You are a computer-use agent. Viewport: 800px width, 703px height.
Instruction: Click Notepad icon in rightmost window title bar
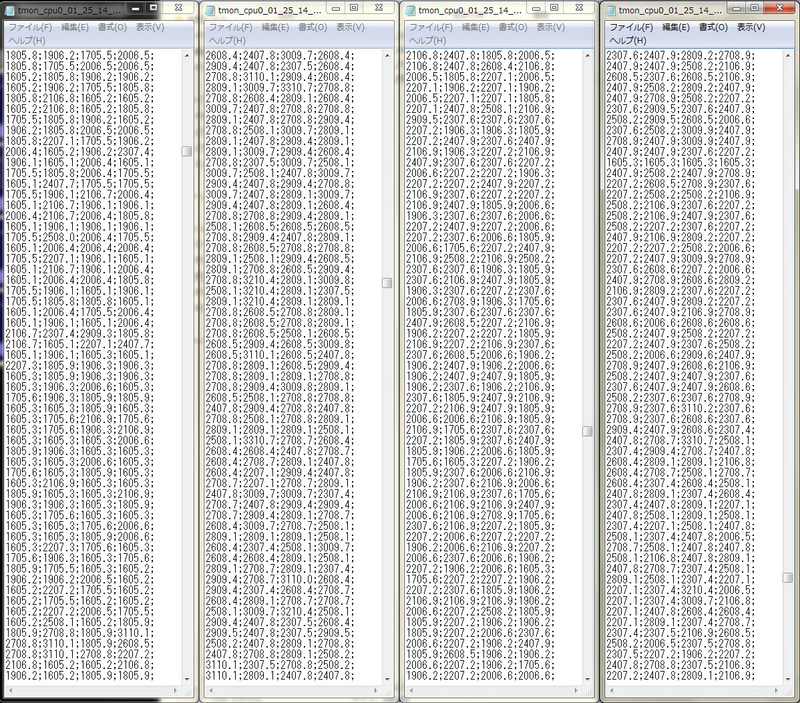[611, 10]
